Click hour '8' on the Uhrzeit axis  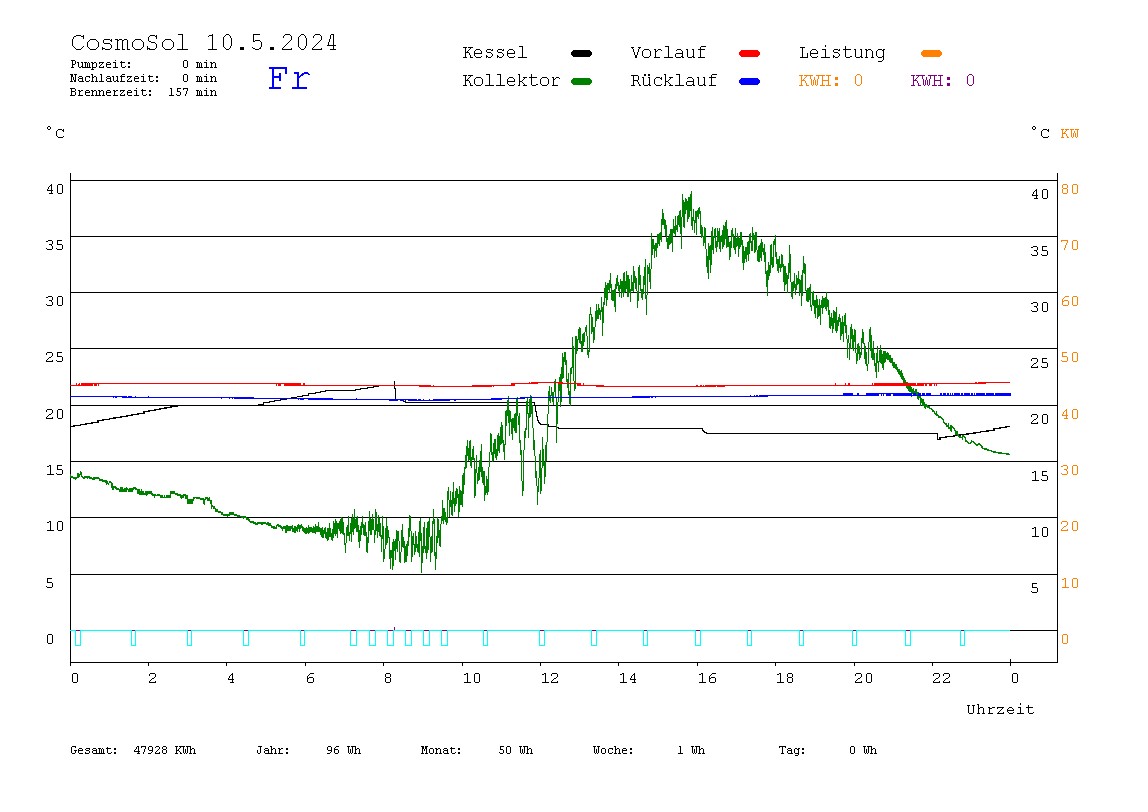click(387, 679)
